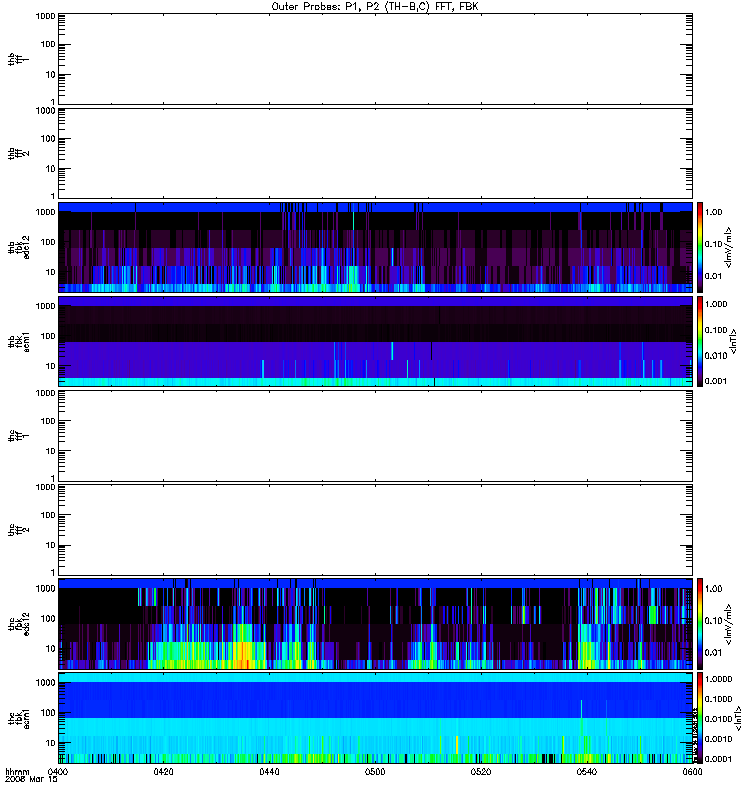The image size is (750, 800).
Task: Select the 0520 time axis label
Action: tap(481, 772)
